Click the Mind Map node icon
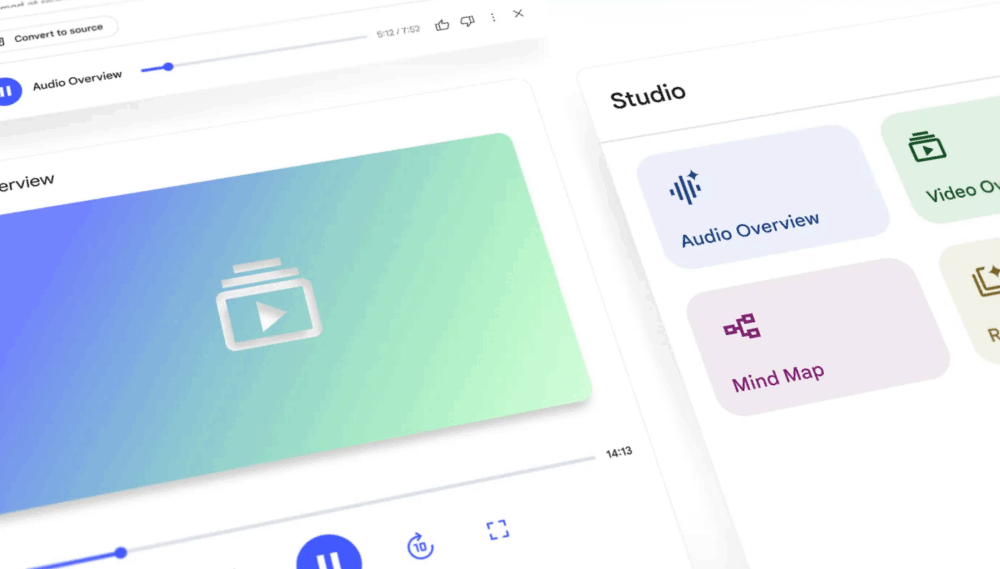Viewport: 1000px width, 569px height. 742,326
